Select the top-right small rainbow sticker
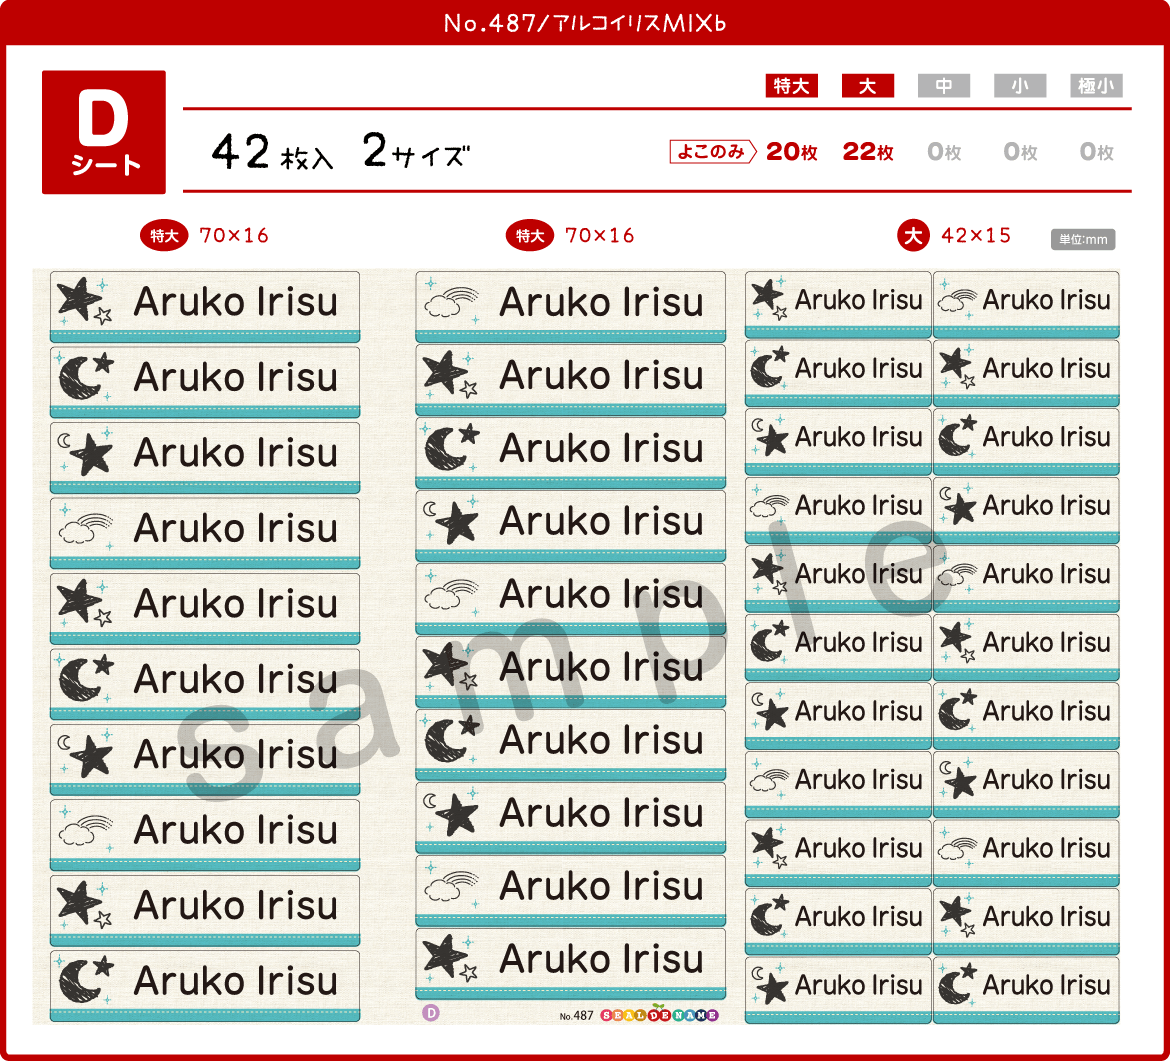 (x=1026, y=304)
